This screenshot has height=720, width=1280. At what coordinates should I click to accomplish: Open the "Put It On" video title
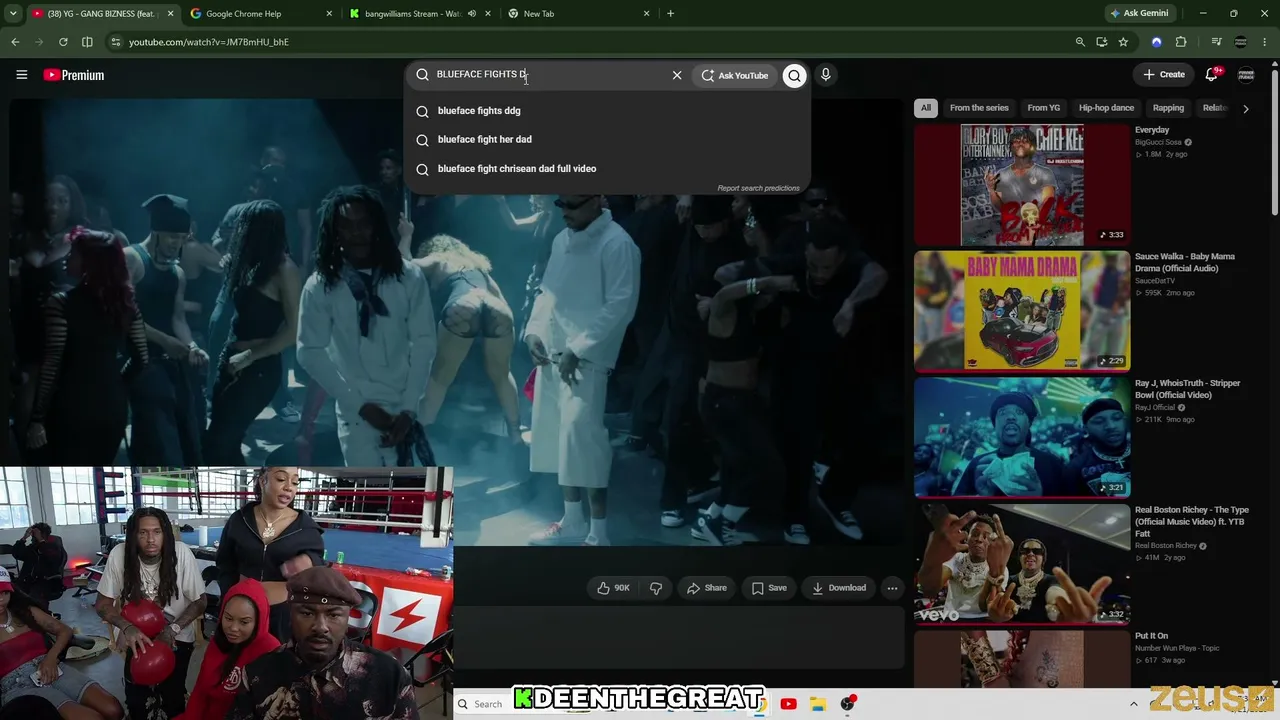point(1151,636)
